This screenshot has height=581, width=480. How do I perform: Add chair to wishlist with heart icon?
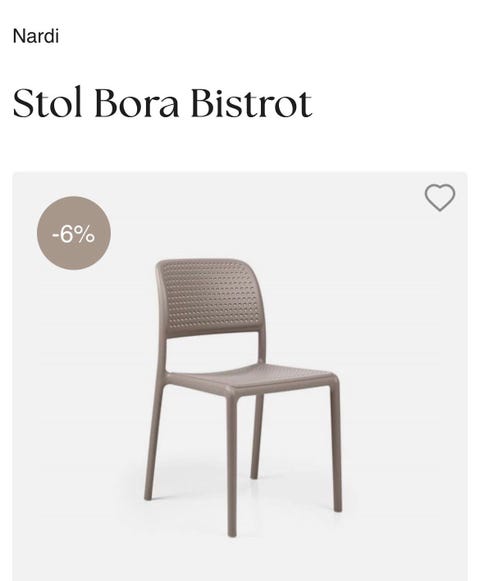(x=440, y=197)
